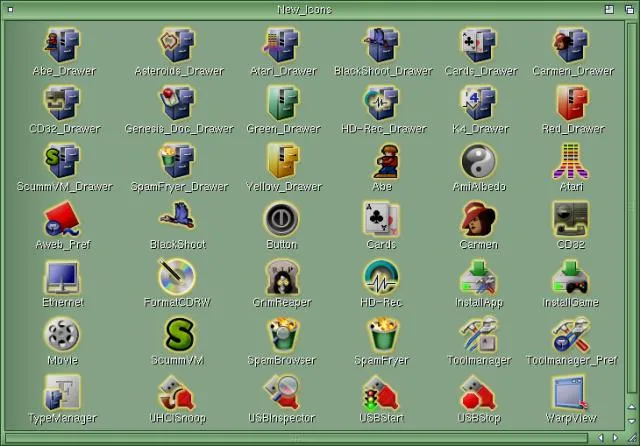Open the Button power icon
The width and height of the screenshot is (640, 446).
[282, 218]
